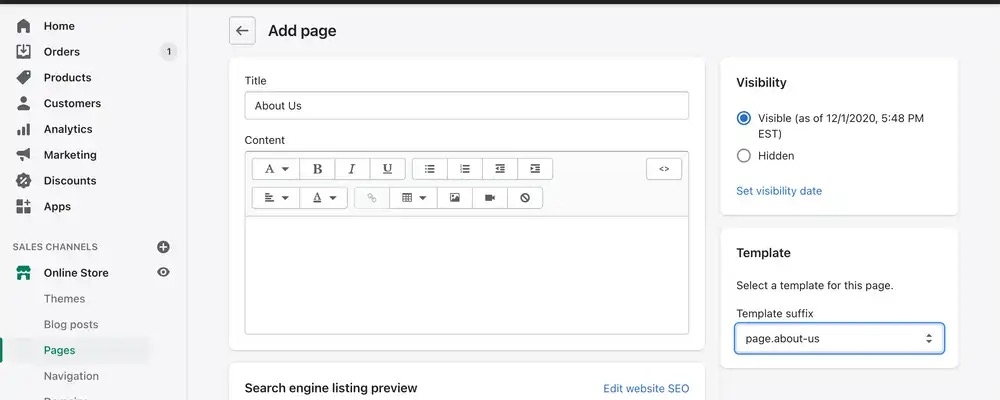This screenshot has height=400, width=1000.
Task: Click into the Title input field
Action: point(466,106)
